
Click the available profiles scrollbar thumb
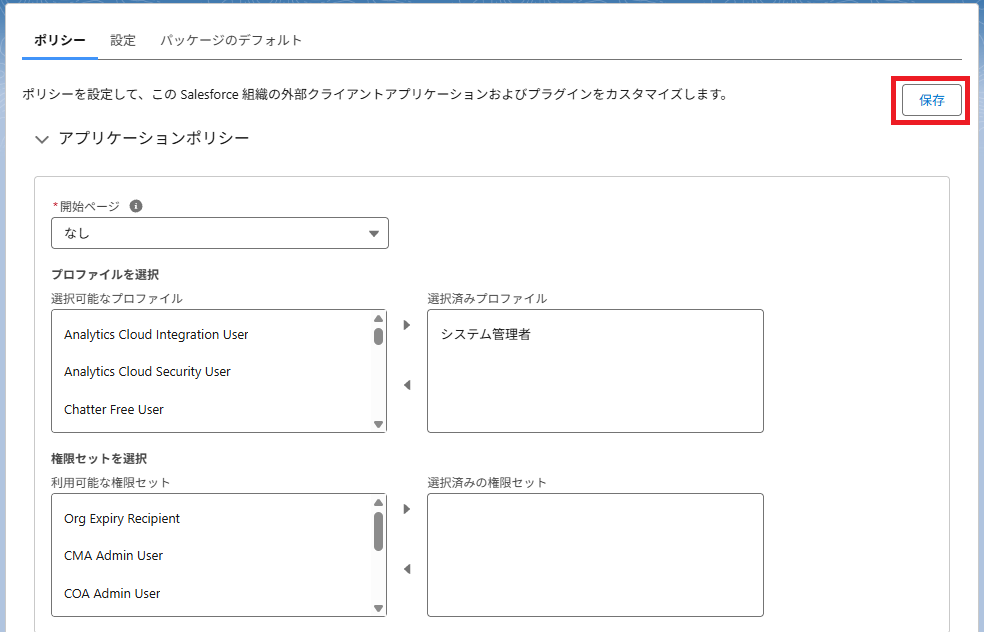click(378, 336)
